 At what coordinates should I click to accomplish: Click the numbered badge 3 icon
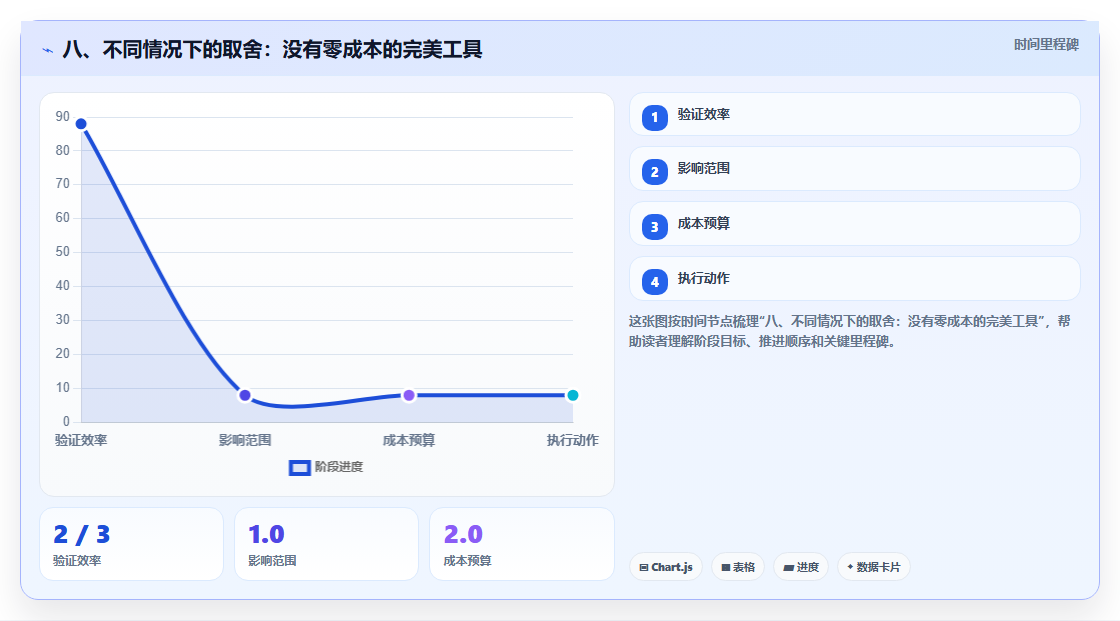coord(654,227)
